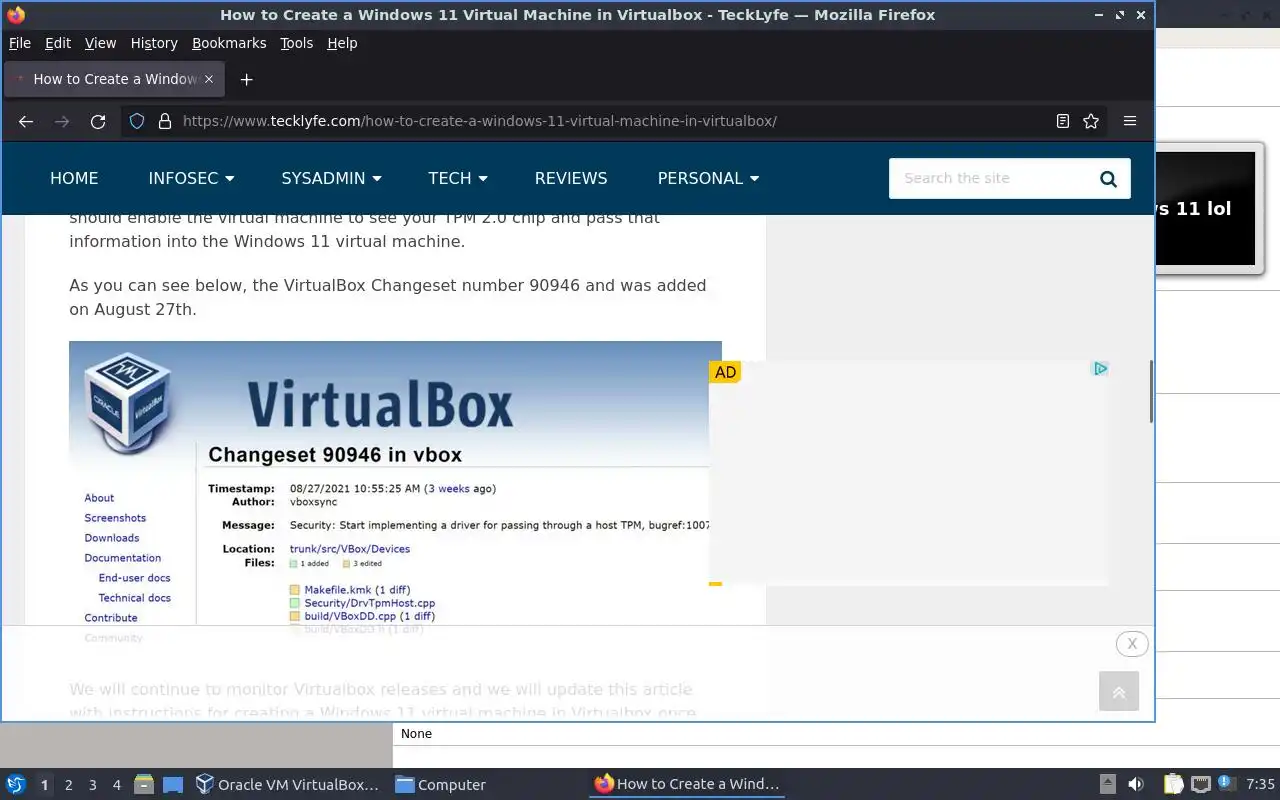Expand the PERSONAL navigation dropdown
This screenshot has width=1280, height=800.
point(708,178)
